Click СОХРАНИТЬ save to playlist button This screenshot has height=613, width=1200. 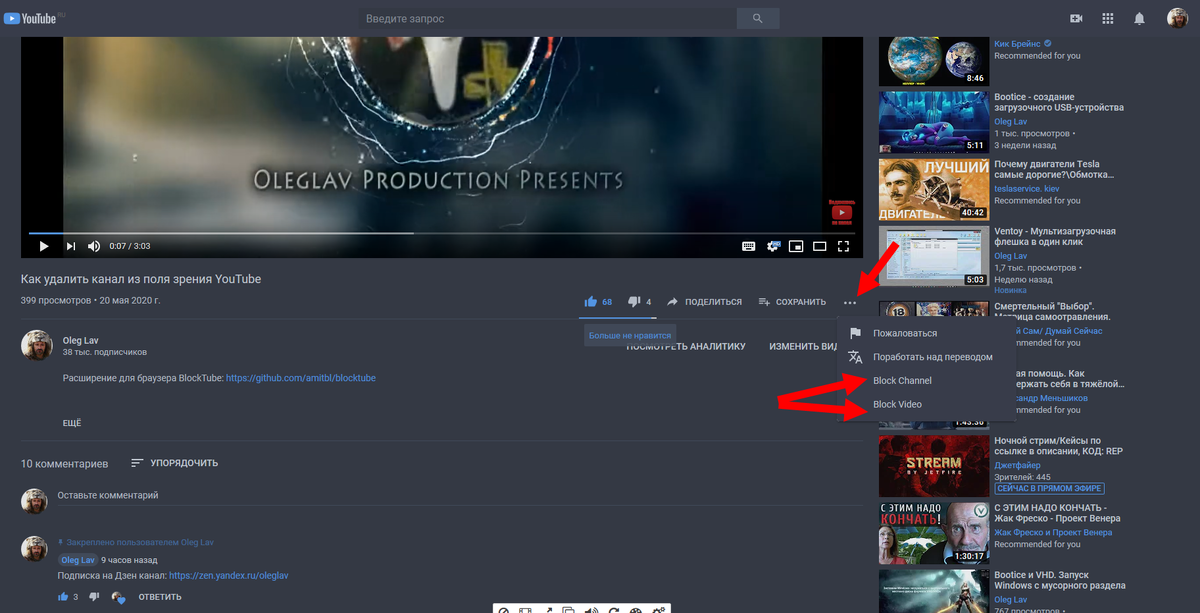coord(792,301)
